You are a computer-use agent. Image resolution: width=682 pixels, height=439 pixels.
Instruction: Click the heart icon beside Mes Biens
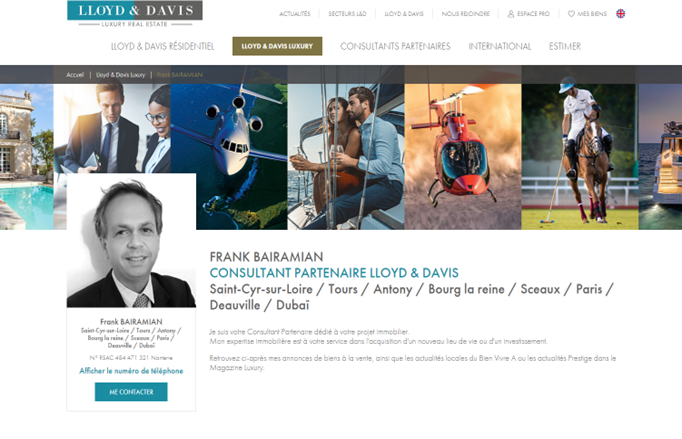(571, 13)
